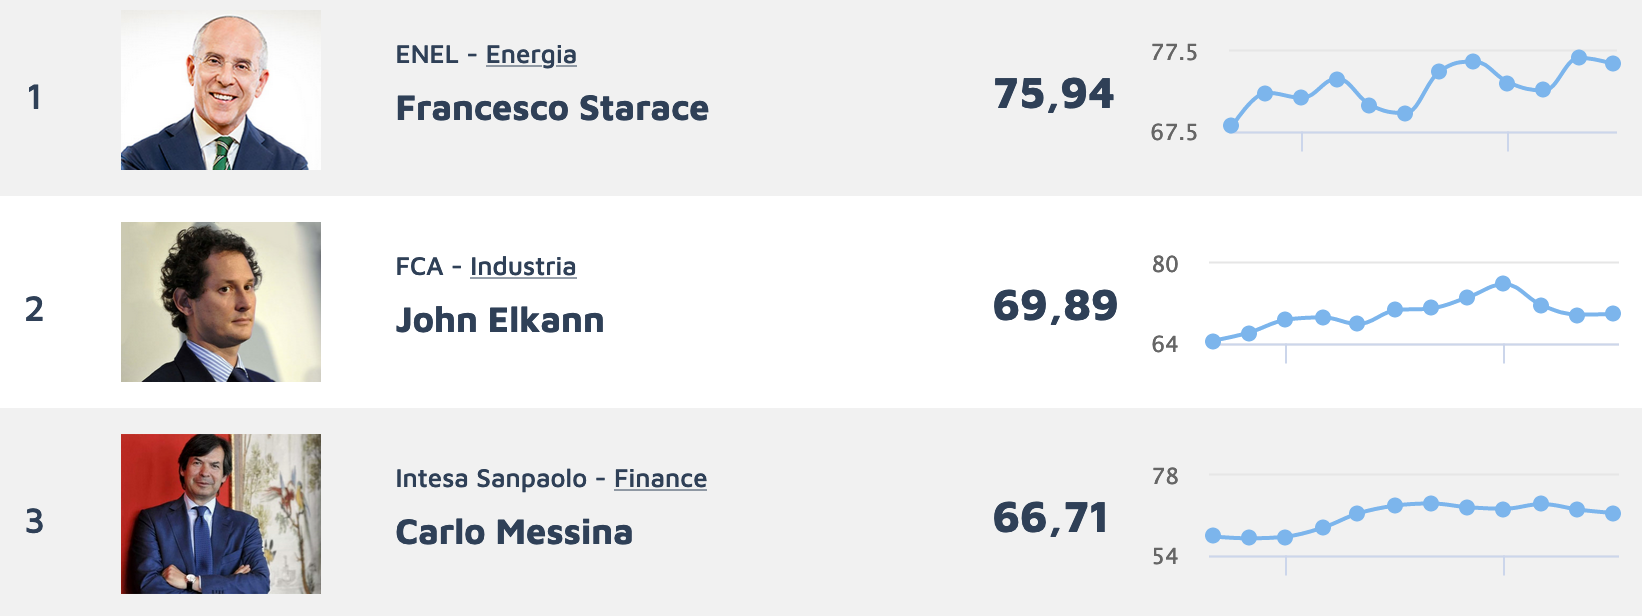This screenshot has width=1642, height=616.
Task: Click the name Francesco Starace
Action: [x=552, y=108]
